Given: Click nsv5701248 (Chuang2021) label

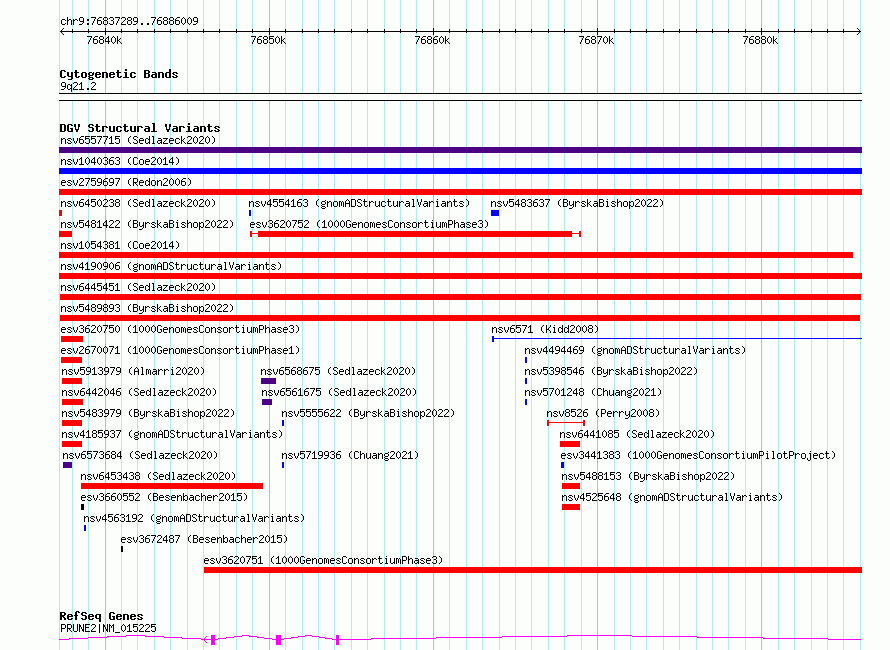Looking at the screenshot, I should pos(593,392).
